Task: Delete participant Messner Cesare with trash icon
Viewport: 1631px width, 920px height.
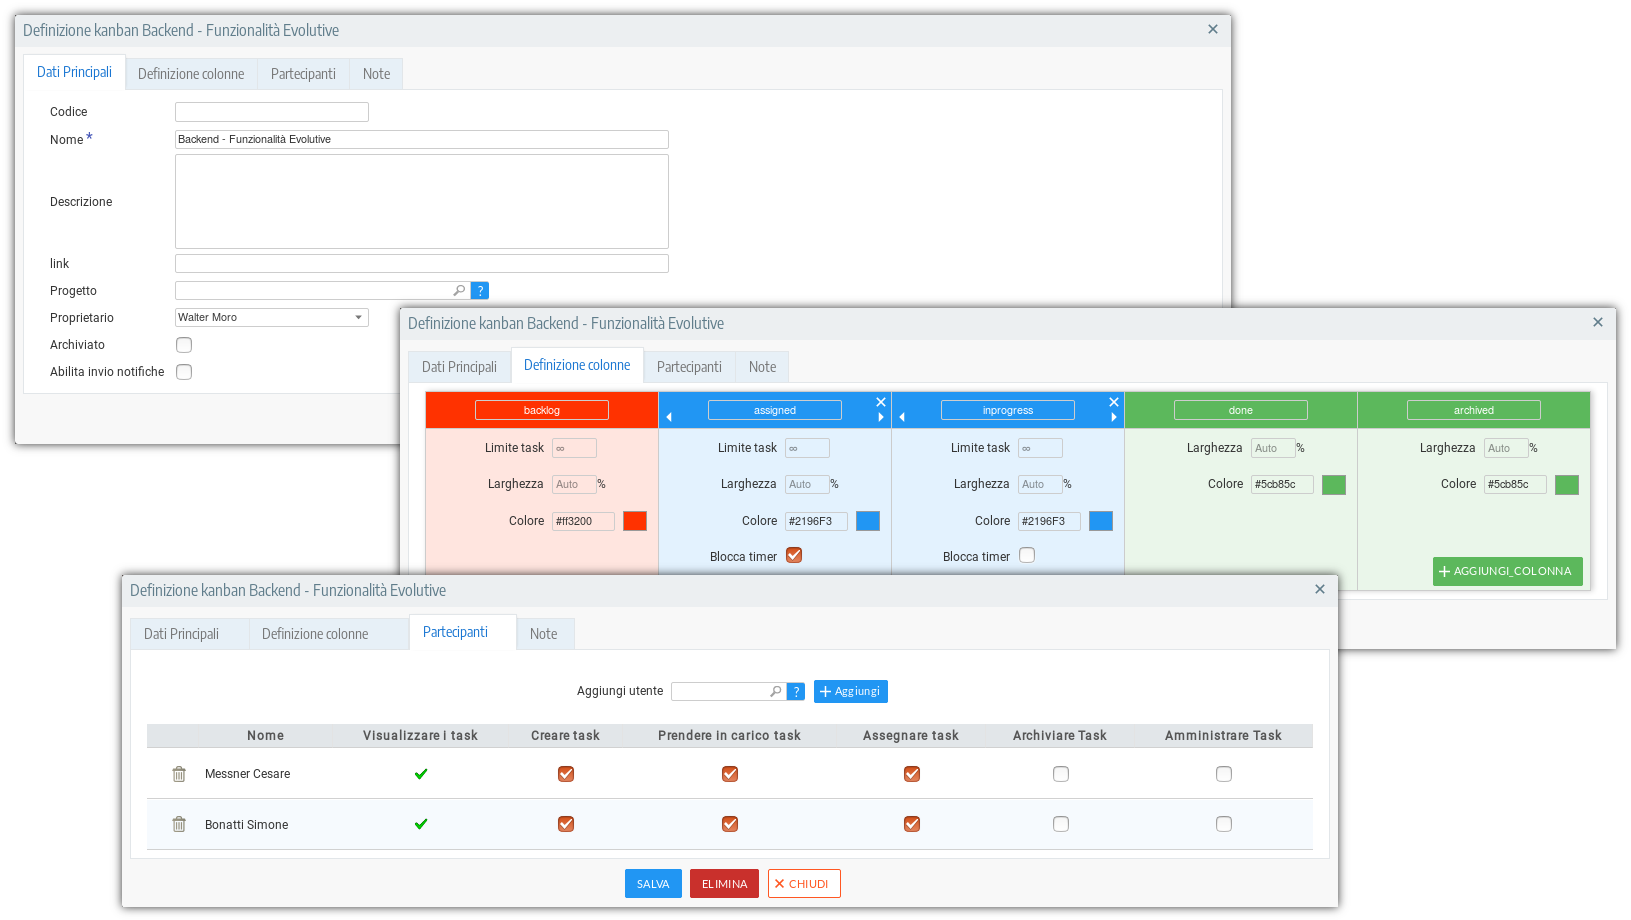Action: click(x=179, y=774)
